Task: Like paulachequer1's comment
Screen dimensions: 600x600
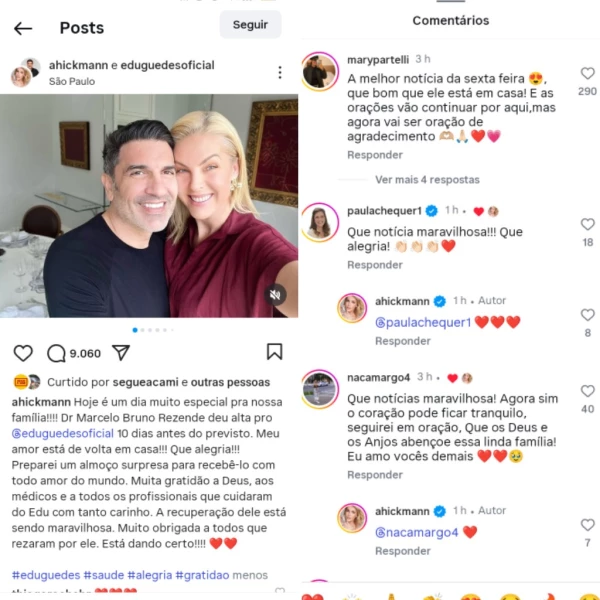Action: pos(588,224)
